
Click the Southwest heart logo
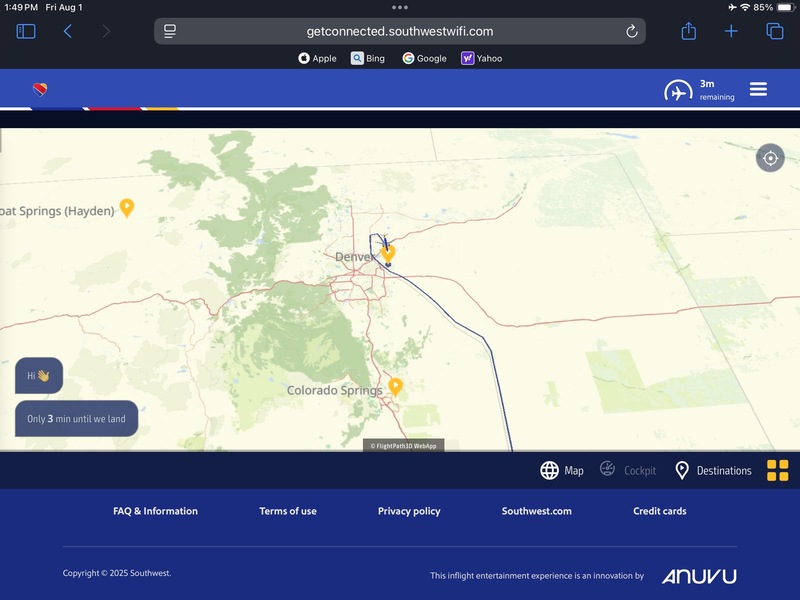pos(40,90)
